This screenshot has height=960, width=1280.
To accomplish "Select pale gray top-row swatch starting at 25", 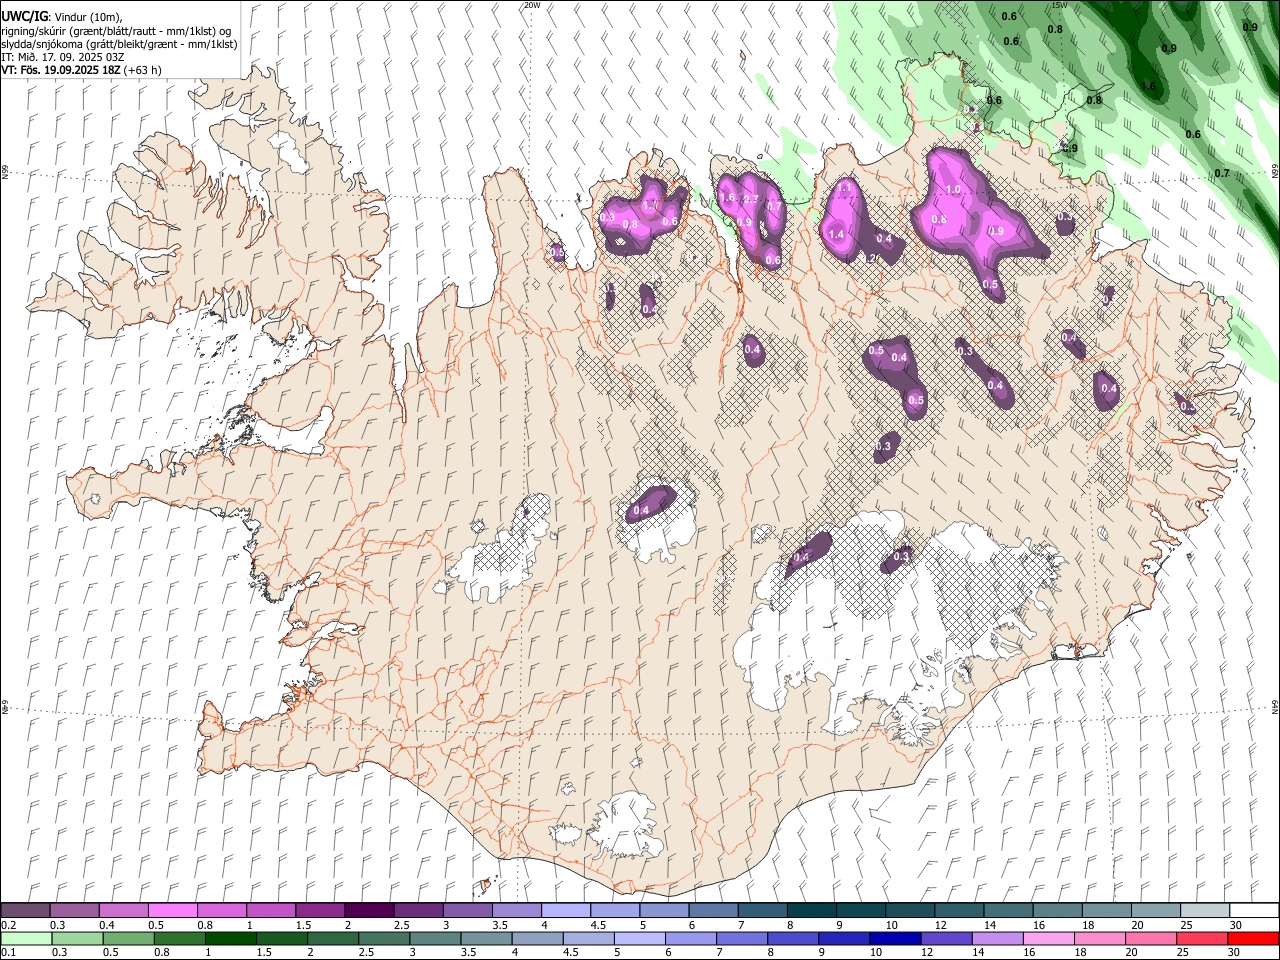I will click(1204, 911).
